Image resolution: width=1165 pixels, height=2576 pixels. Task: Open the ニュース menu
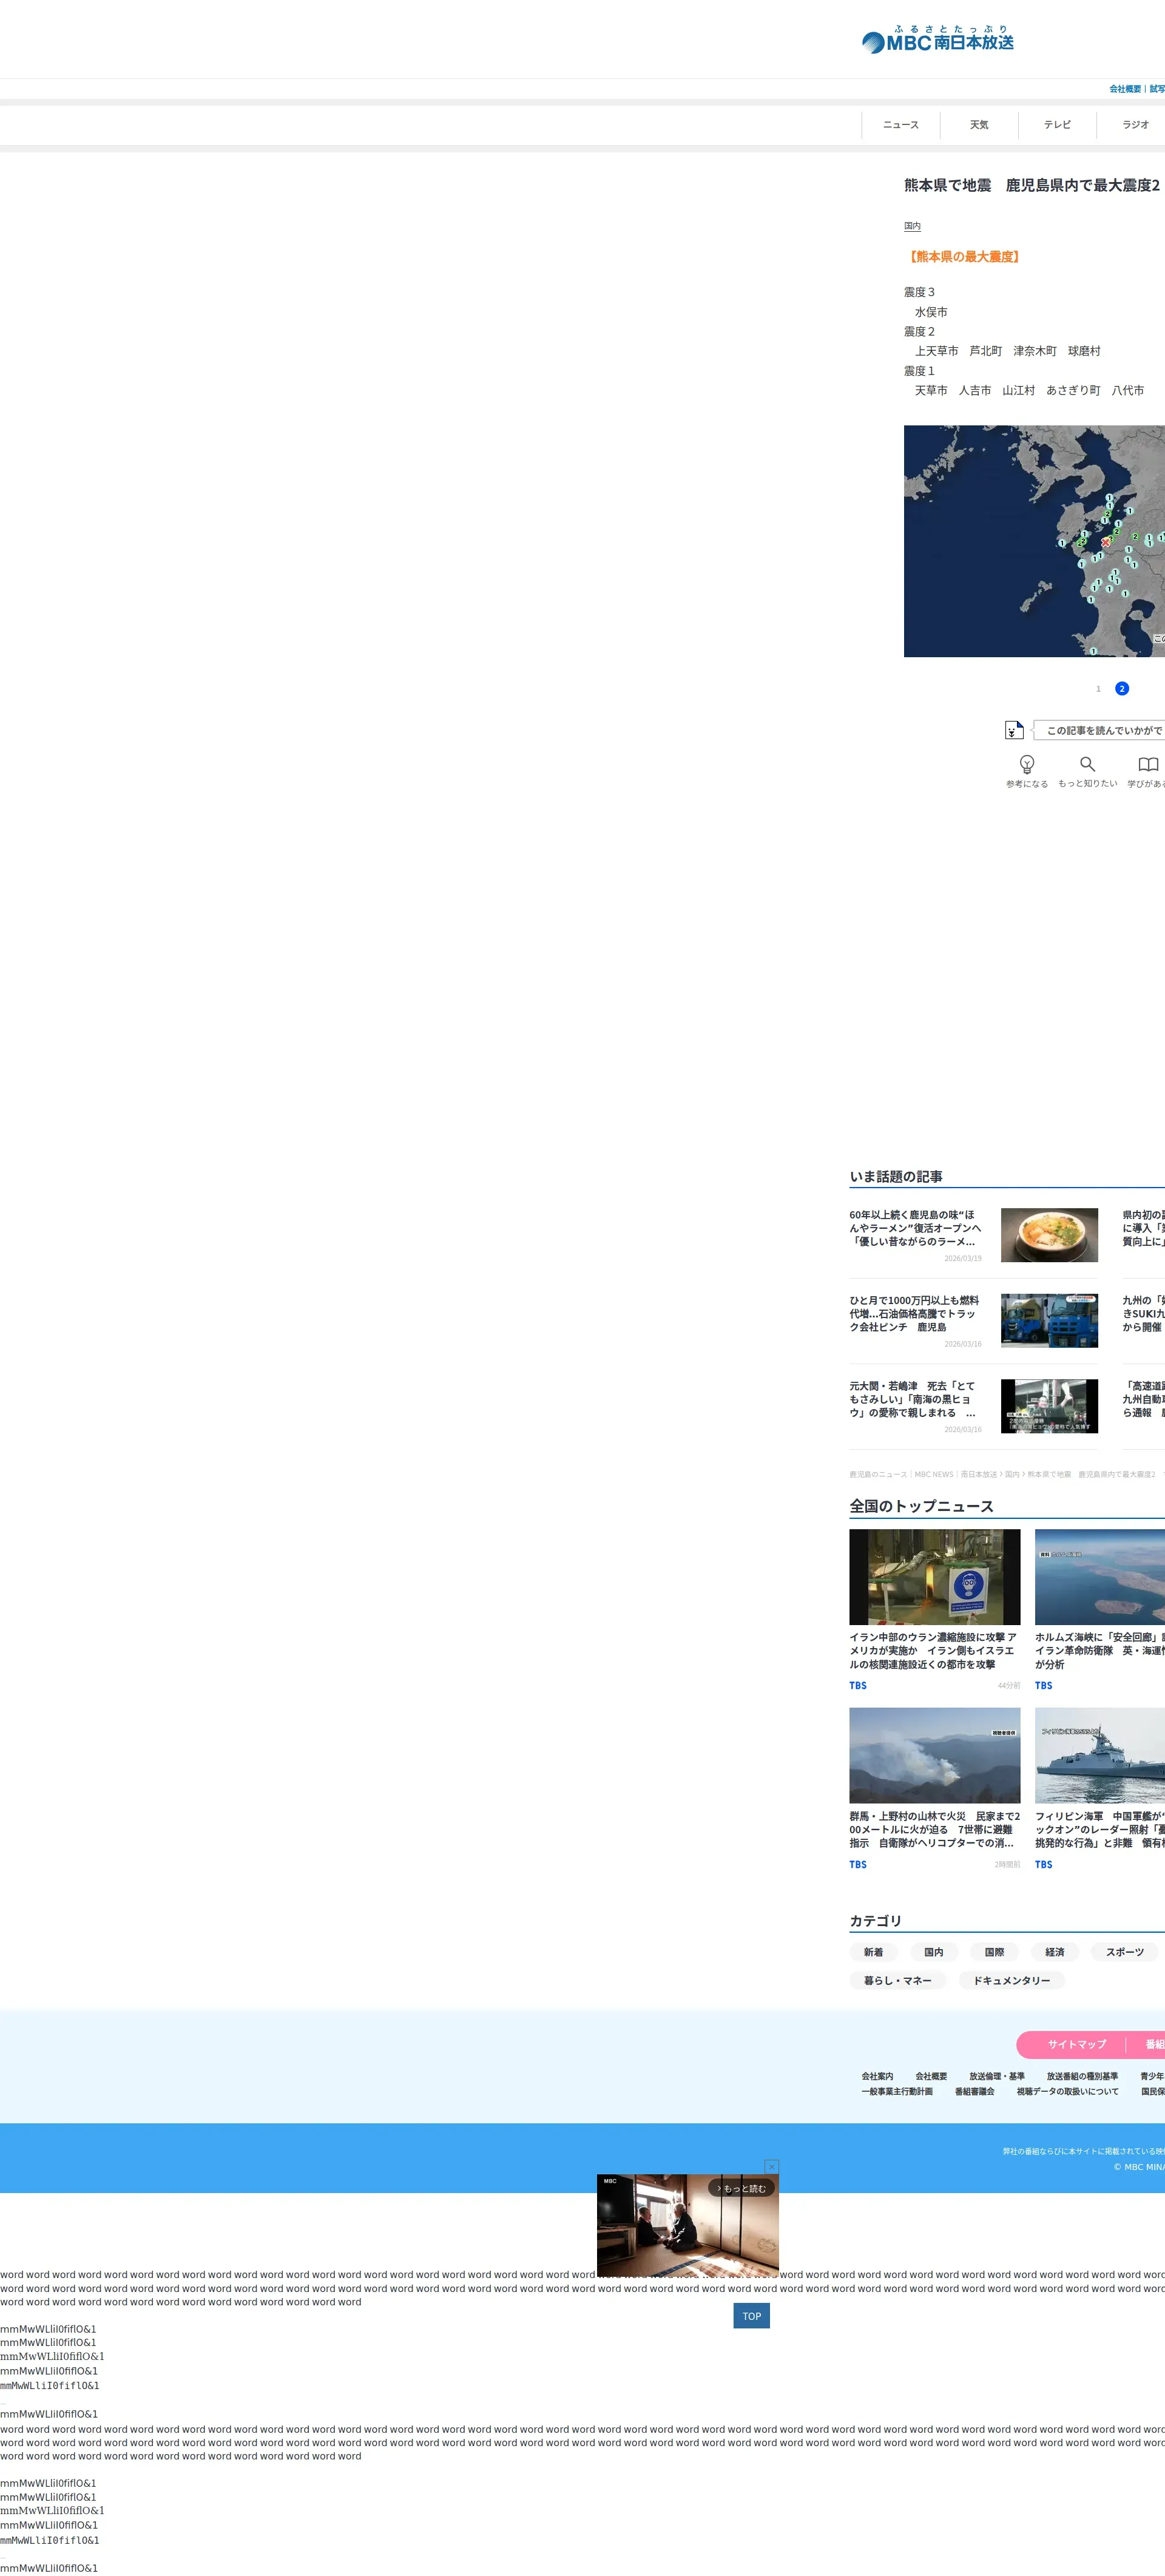(x=900, y=125)
